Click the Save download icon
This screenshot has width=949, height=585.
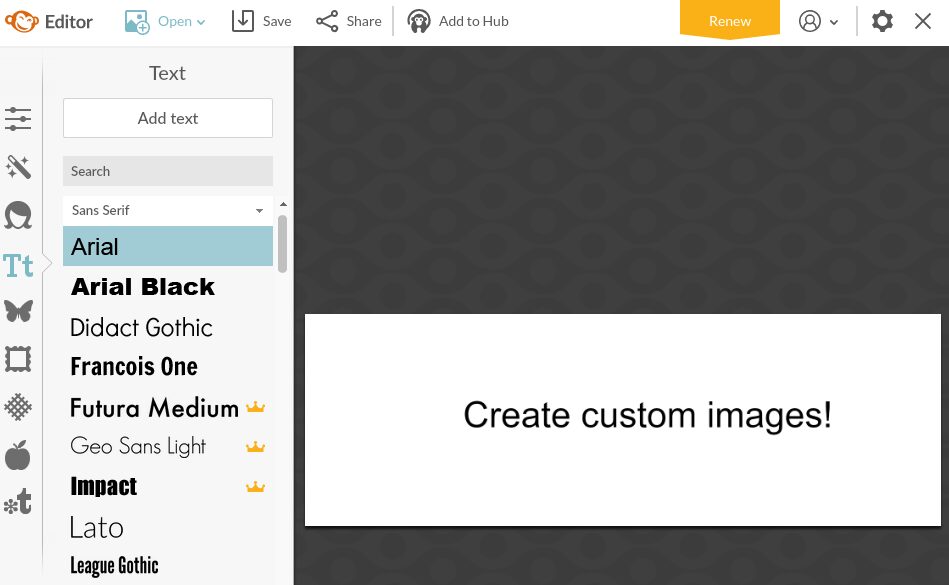tap(243, 21)
